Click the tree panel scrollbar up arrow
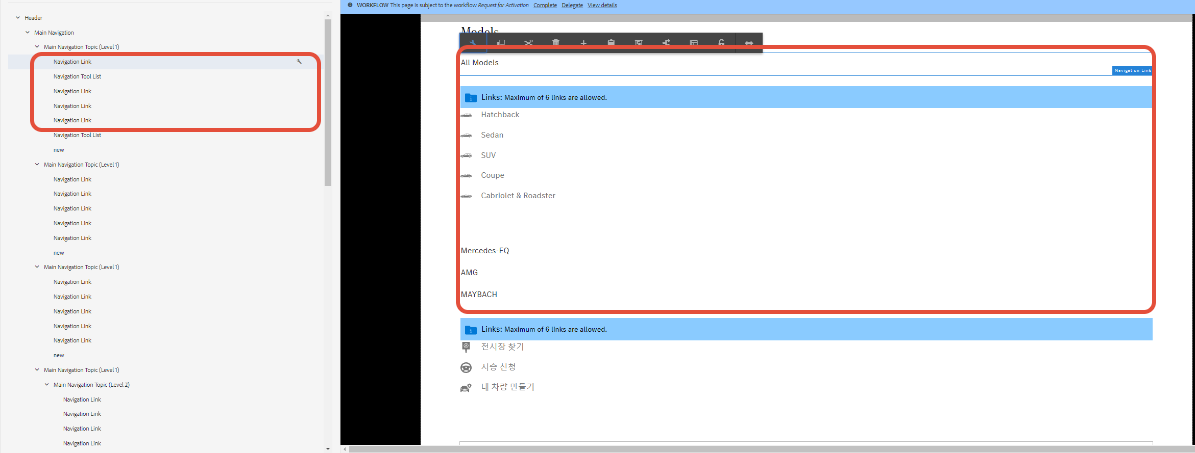This screenshot has width=1195, height=453. point(328,14)
